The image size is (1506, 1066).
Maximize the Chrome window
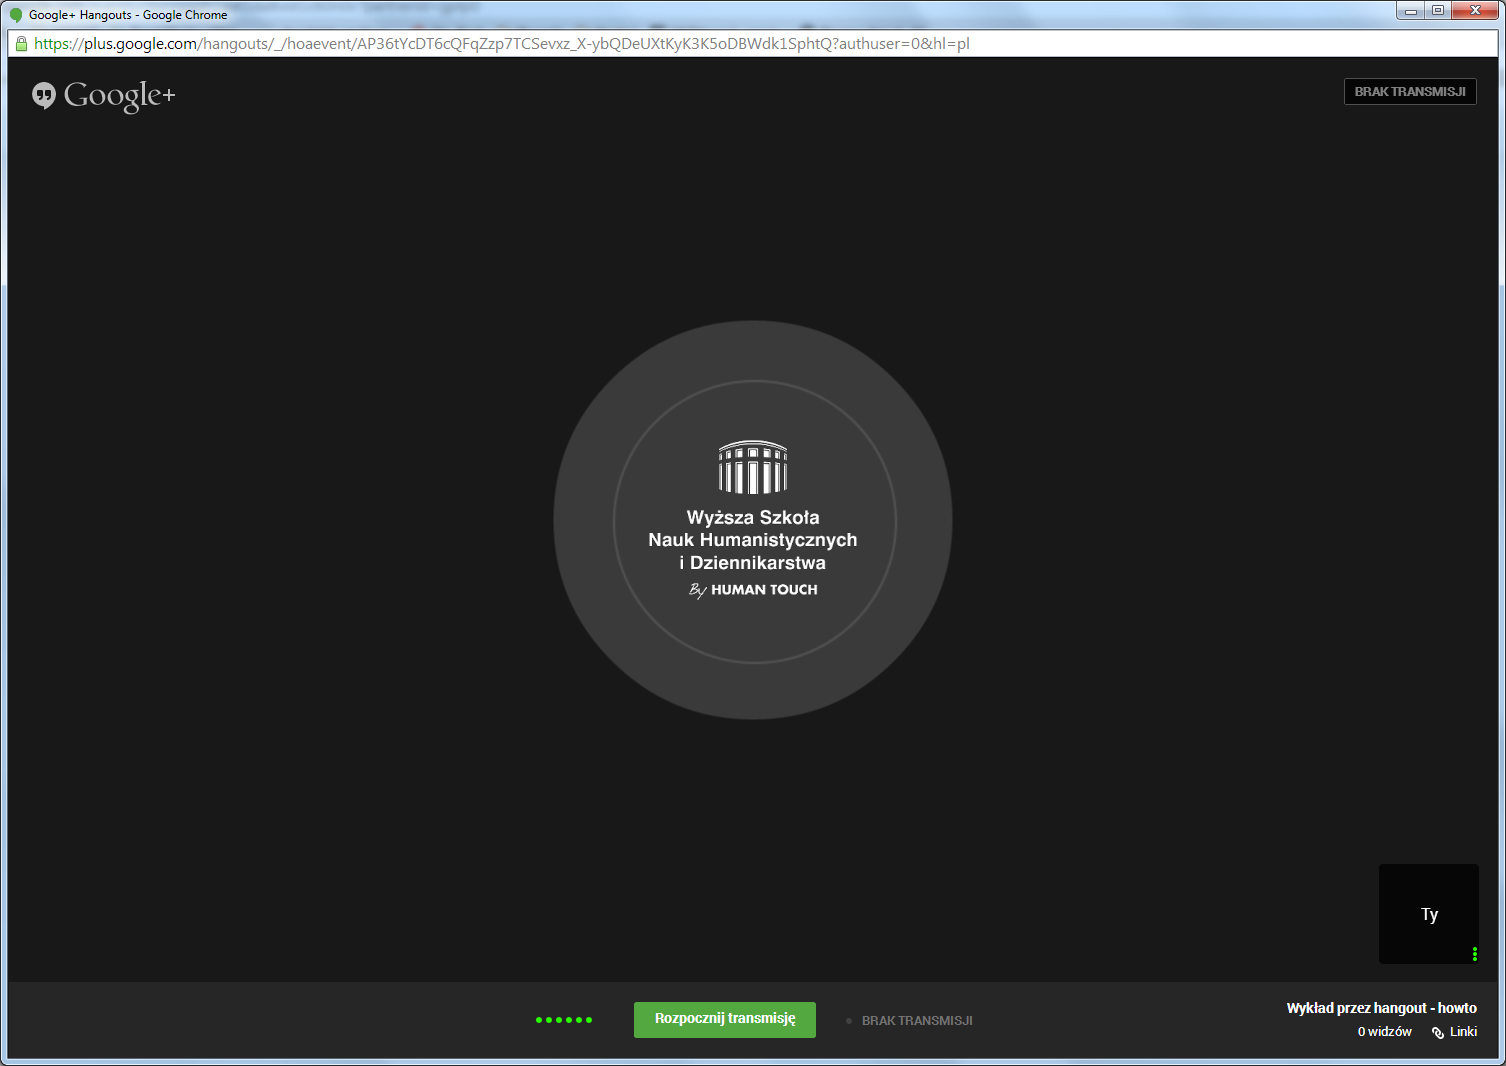1438,10
